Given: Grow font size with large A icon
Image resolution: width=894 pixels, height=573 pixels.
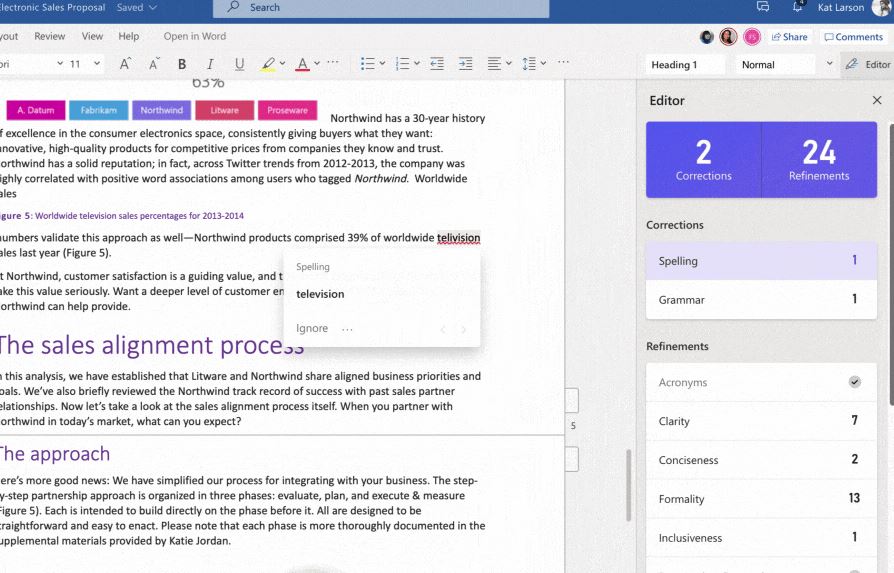Looking at the screenshot, I should (x=125, y=64).
